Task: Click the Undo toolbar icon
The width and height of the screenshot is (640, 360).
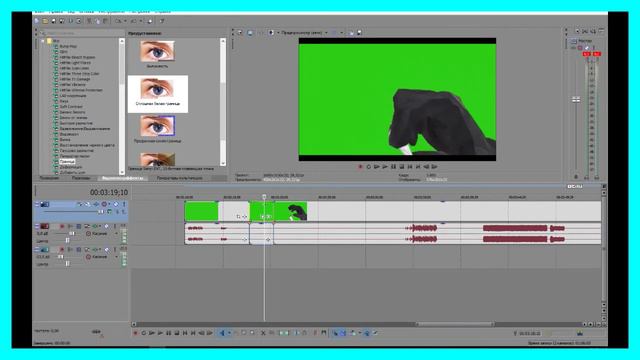Action: 118,21
